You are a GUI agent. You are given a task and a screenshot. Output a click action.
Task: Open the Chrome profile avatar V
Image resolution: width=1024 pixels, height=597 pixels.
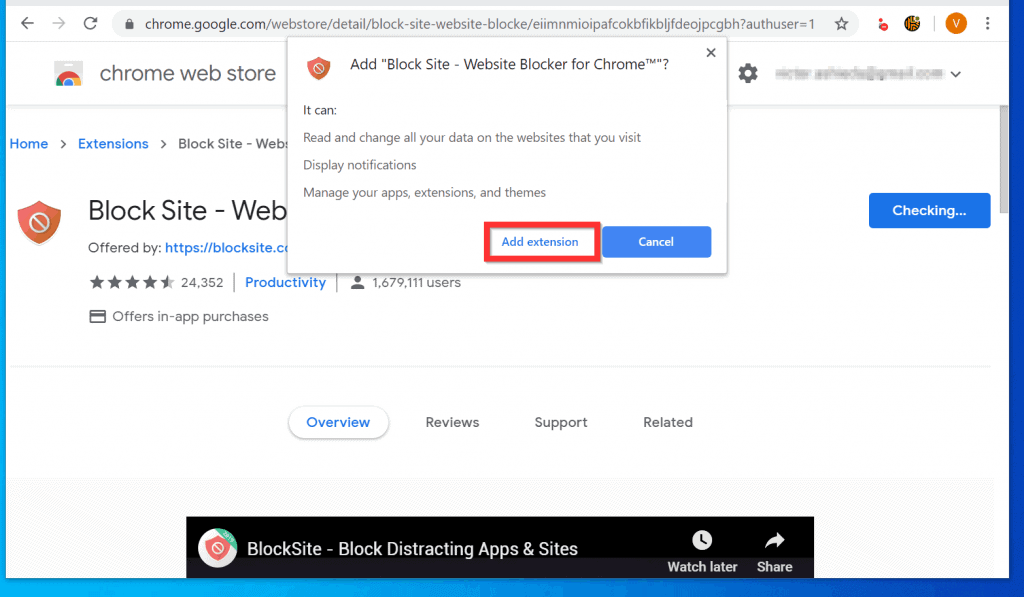(x=955, y=24)
